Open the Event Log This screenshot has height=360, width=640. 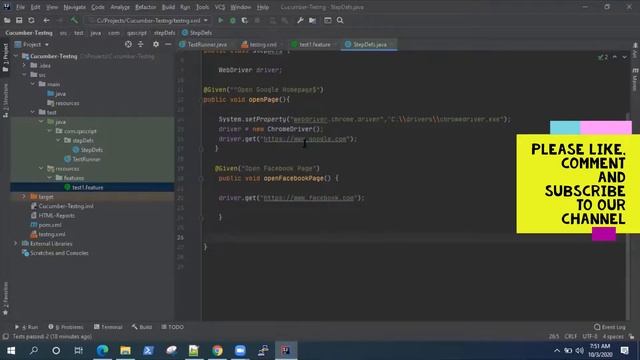(x=610, y=327)
